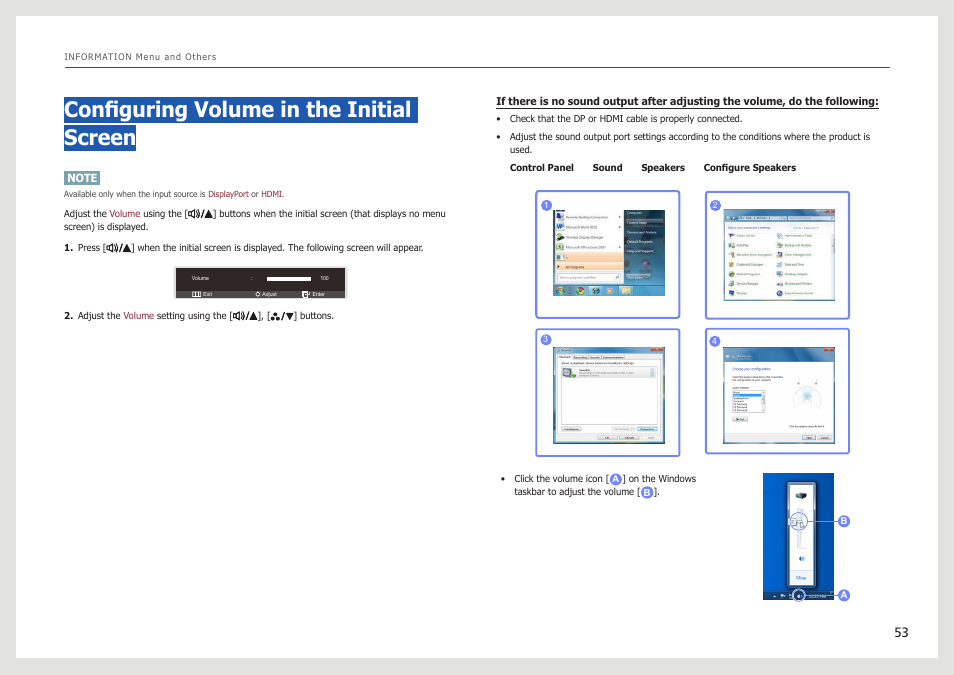Click the Playback tab in Sound dialog image
Viewport: 954px width, 675px height.
tap(565, 357)
